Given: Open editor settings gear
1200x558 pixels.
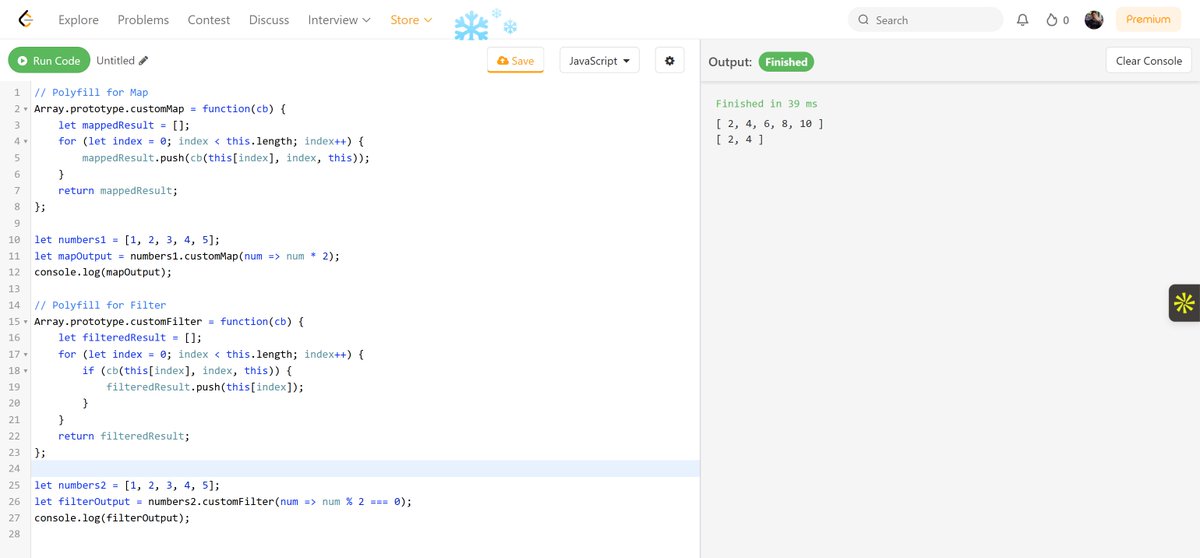Looking at the screenshot, I should 669,61.
